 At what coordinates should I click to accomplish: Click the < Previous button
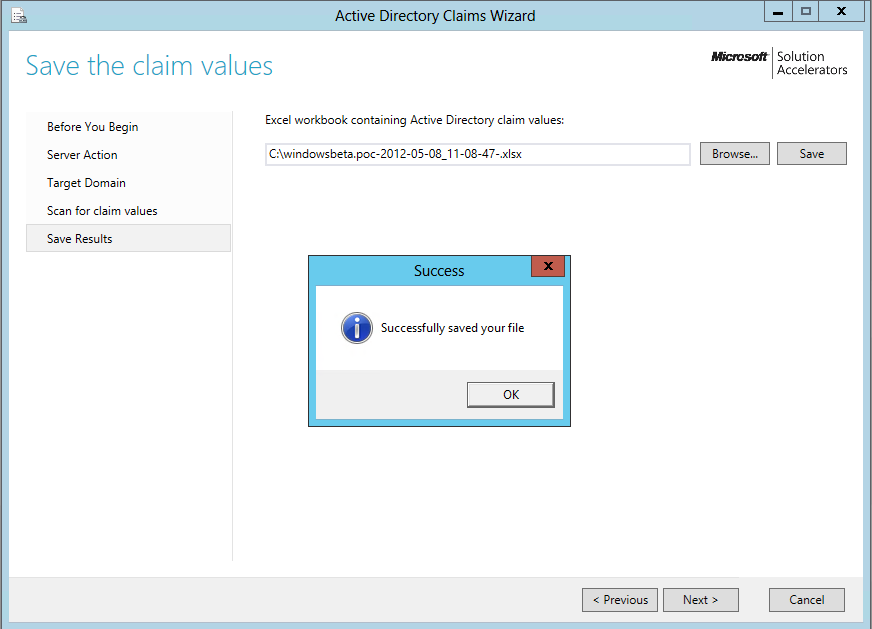(x=620, y=600)
